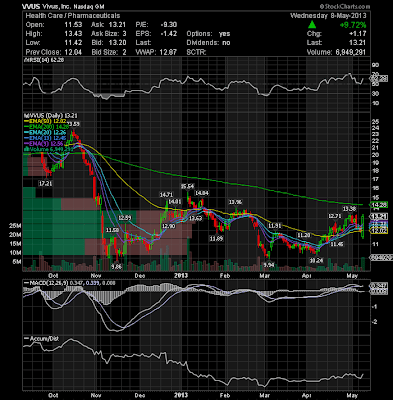
Task: Click the green up-arrow price change icon
Action: [x=312, y=25]
